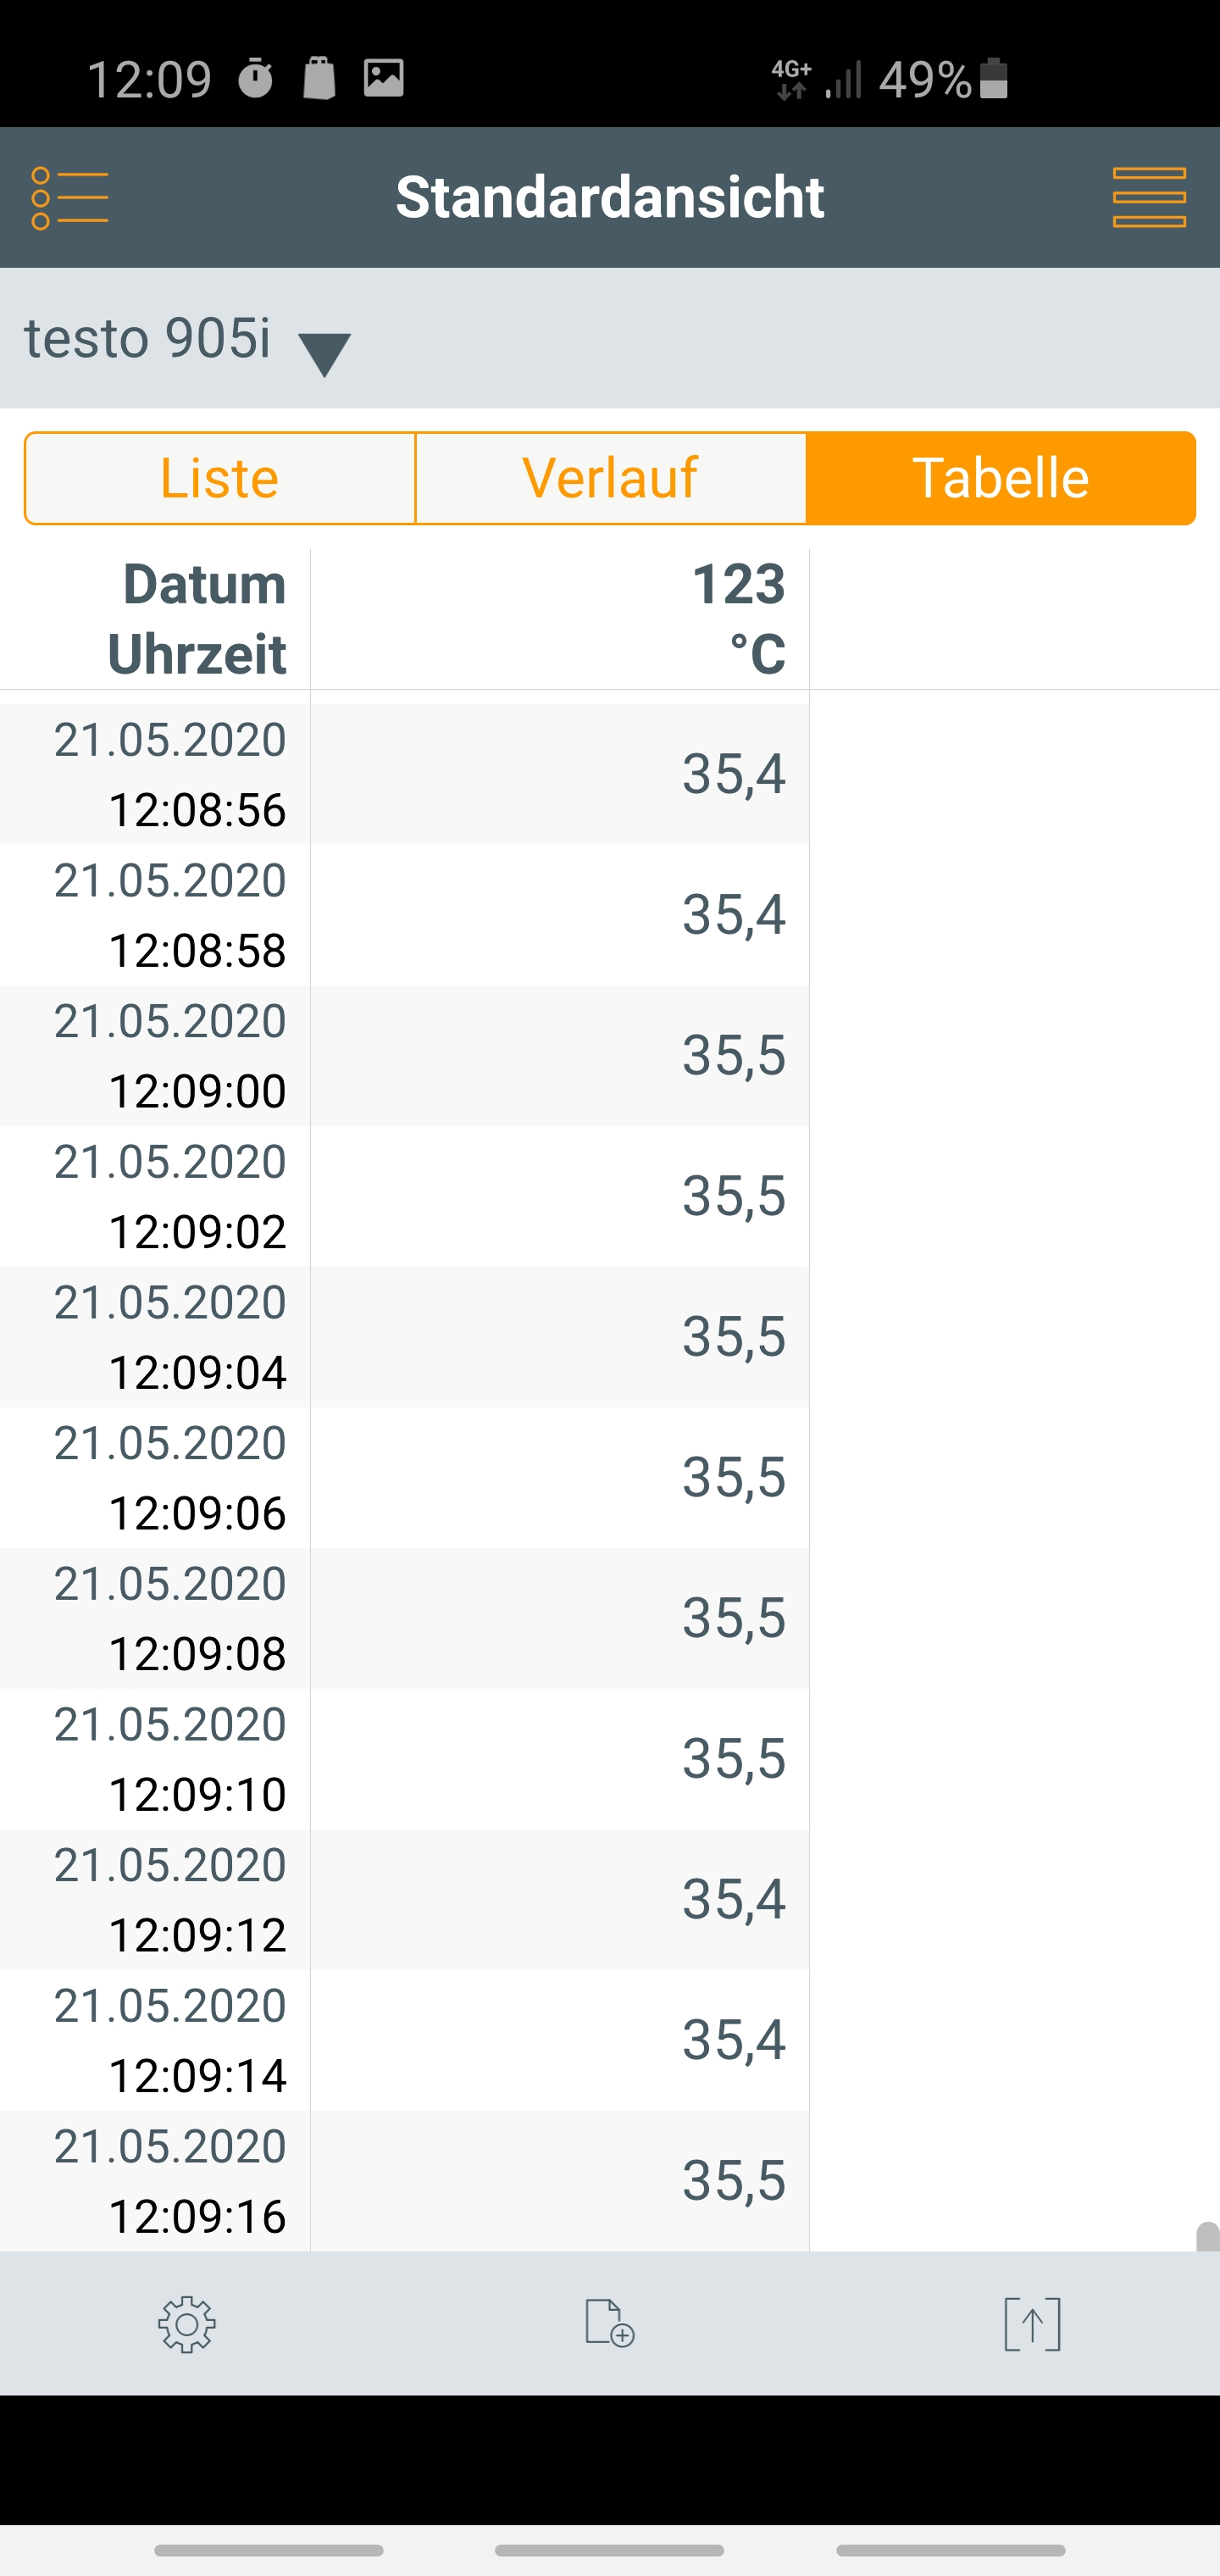Tap the battery status icon
Viewport: 1220px width, 2576px height.
(994, 79)
